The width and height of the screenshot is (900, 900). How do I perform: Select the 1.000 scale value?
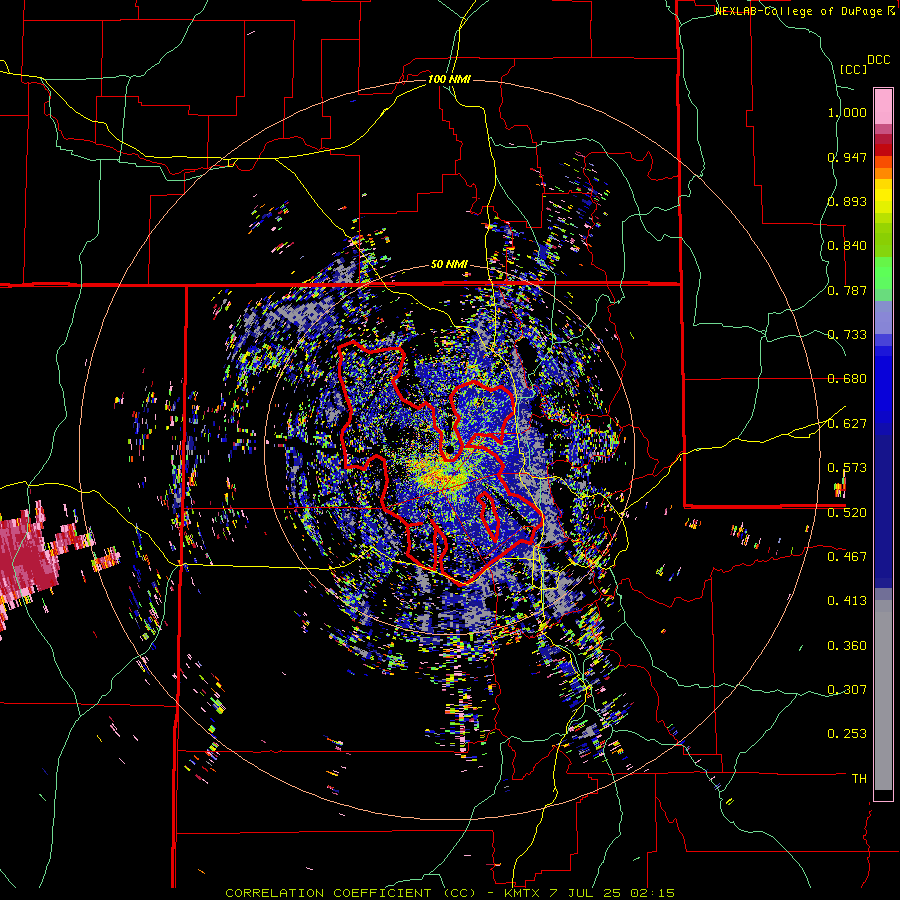(847, 112)
